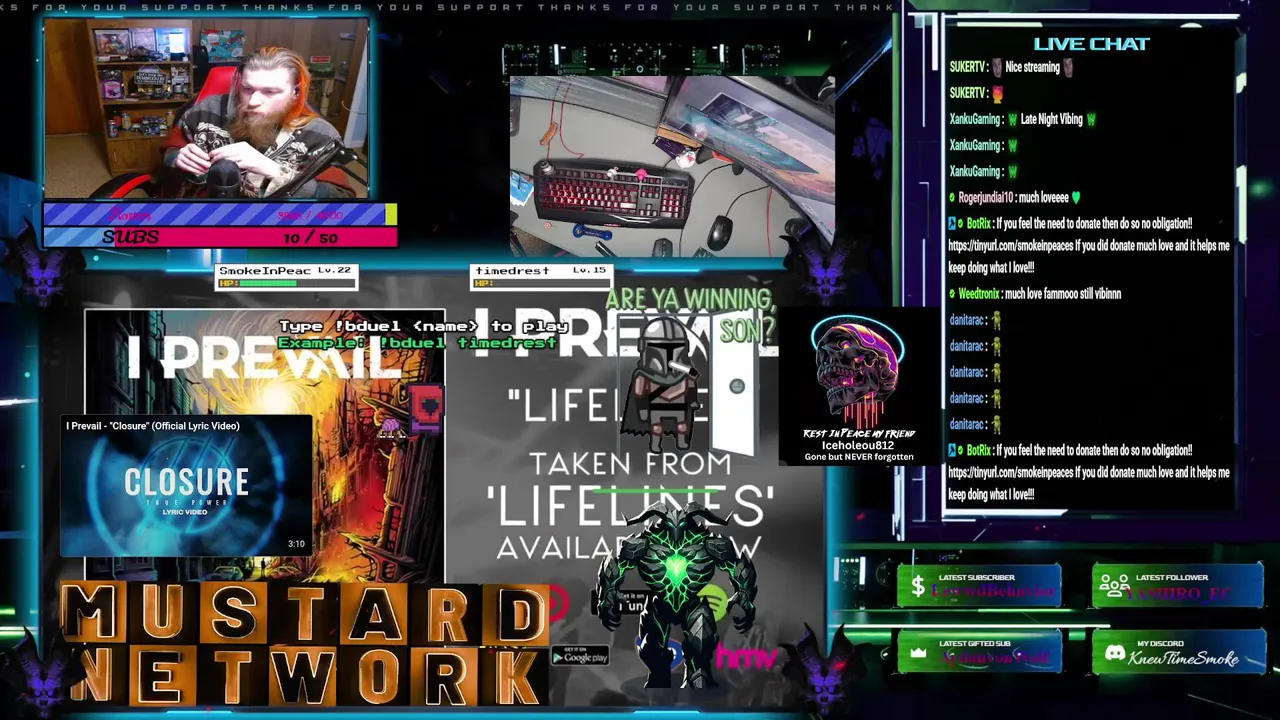Click the dollar sign Latest Subscriber icon

tap(917, 587)
